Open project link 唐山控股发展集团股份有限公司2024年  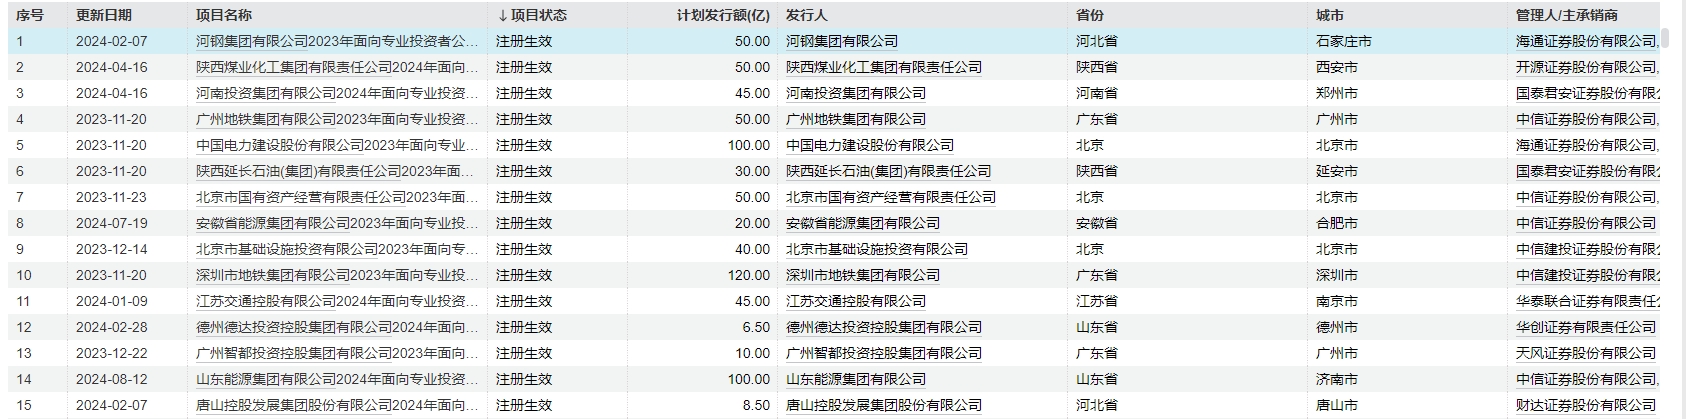338,406
